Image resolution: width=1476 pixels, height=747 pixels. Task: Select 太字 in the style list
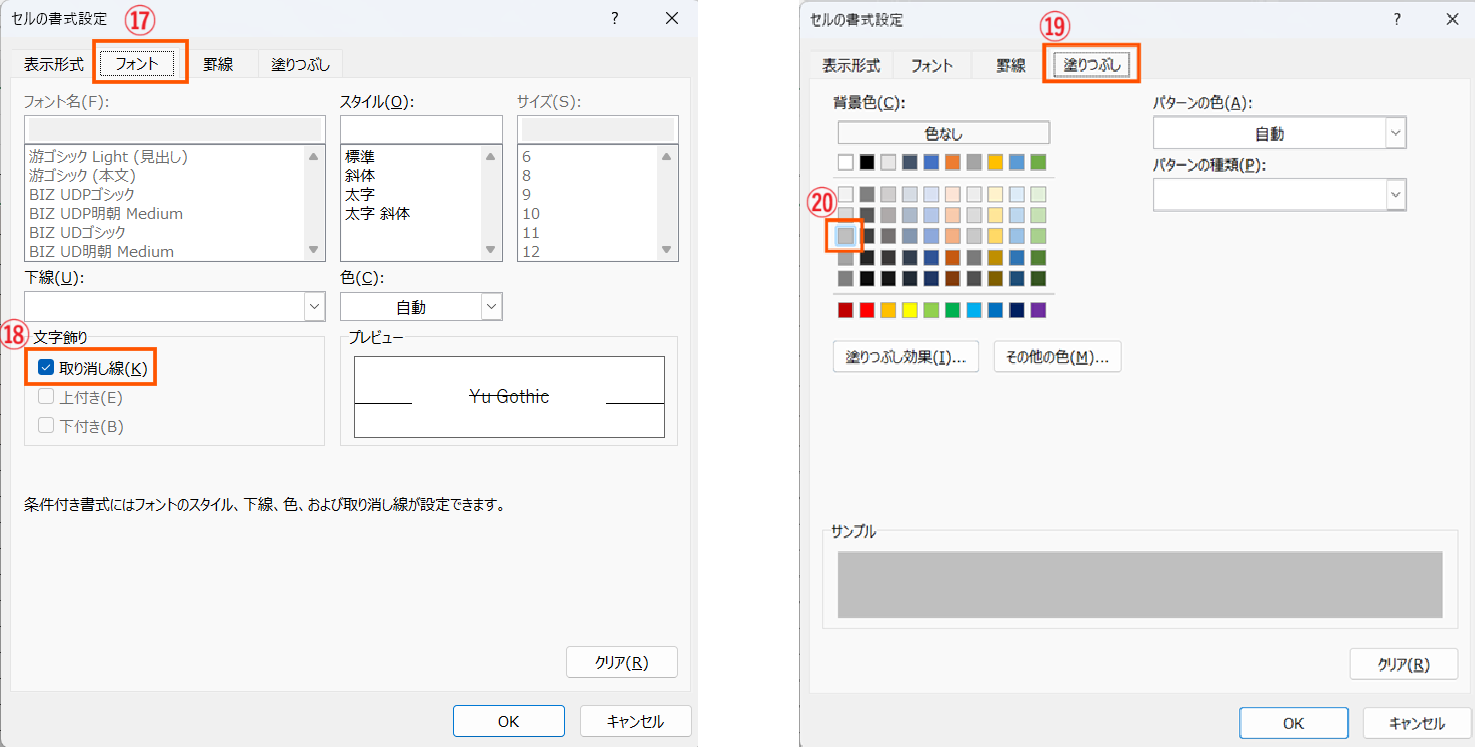click(x=360, y=195)
